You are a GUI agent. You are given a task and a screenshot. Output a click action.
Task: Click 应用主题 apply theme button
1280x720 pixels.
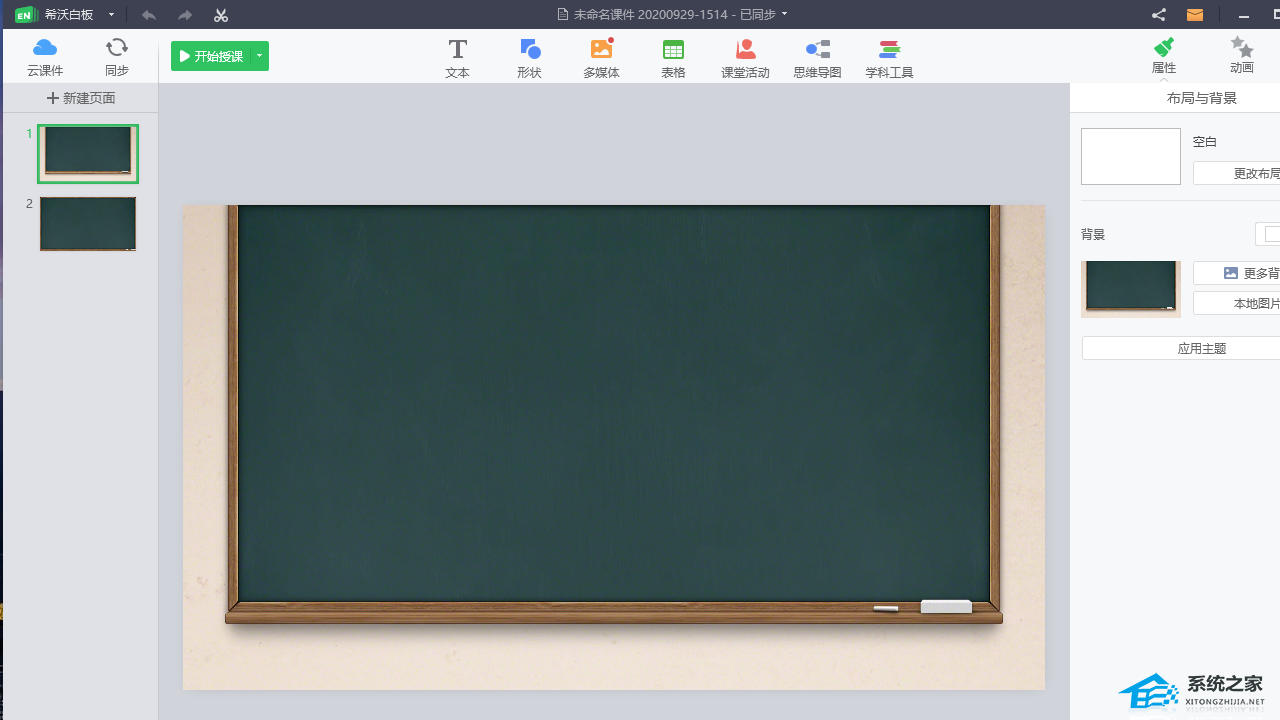point(1181,348)
